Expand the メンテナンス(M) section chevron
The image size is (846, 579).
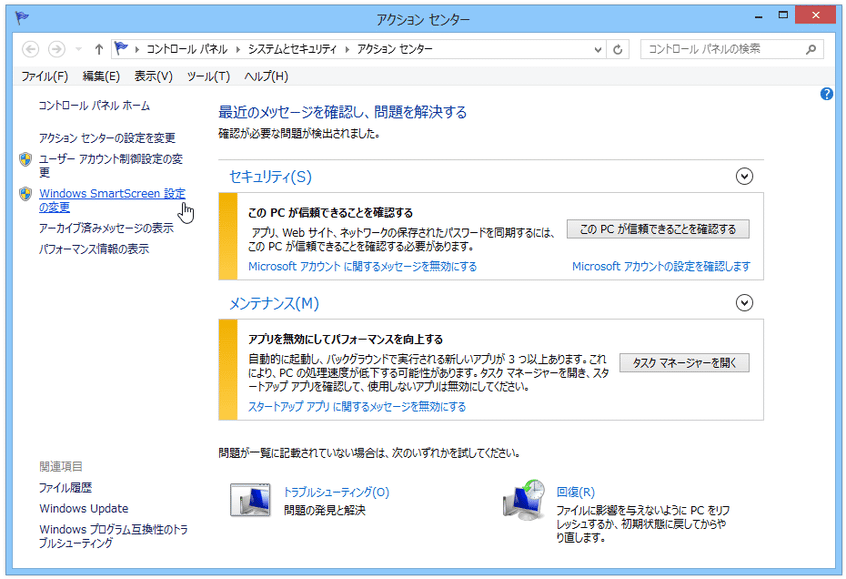pyautogui.click(x=744, y=303)
